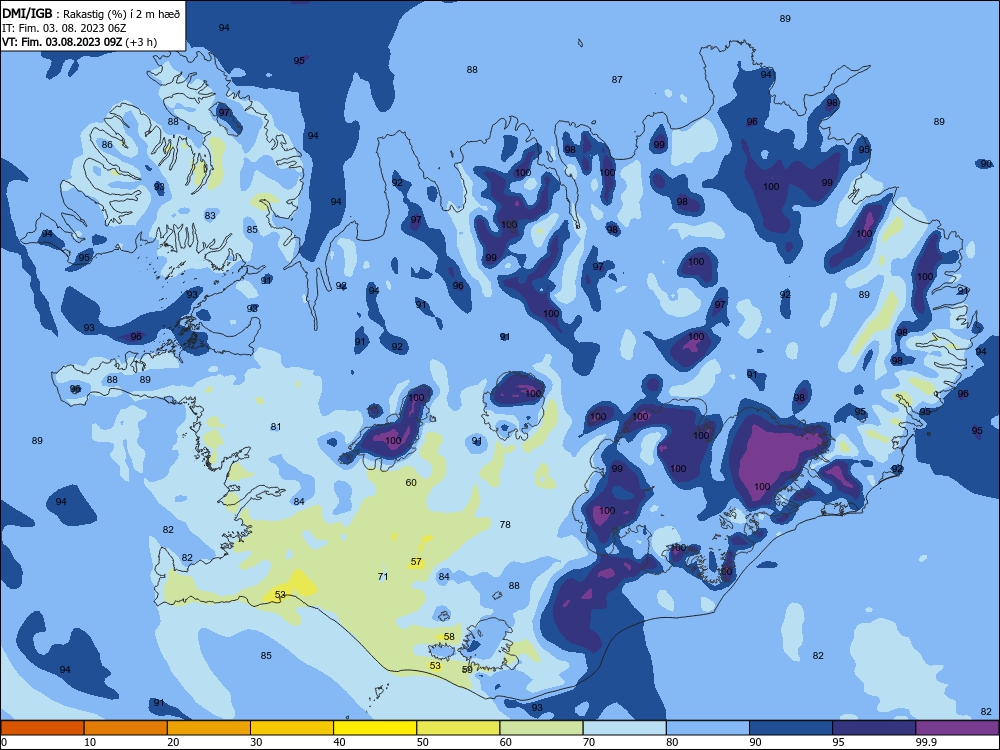Choose the golden 30–40 legend swatch

pyautogui.click(x=292, y=728)
